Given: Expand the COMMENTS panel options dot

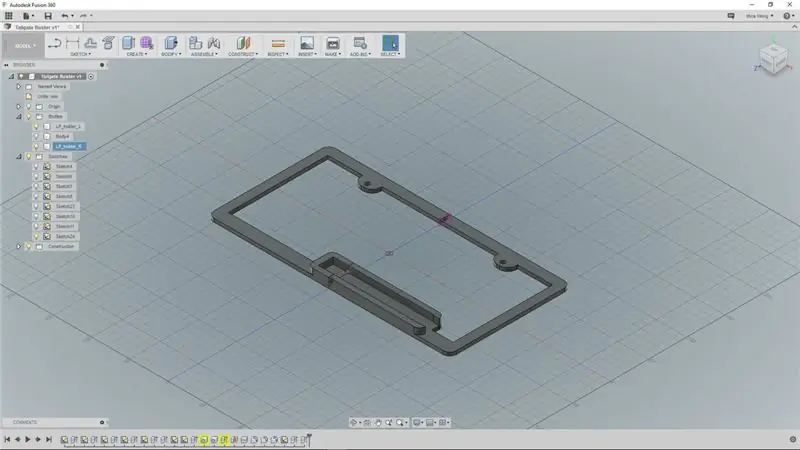Looking at the screenshot, I should [102, 422].
